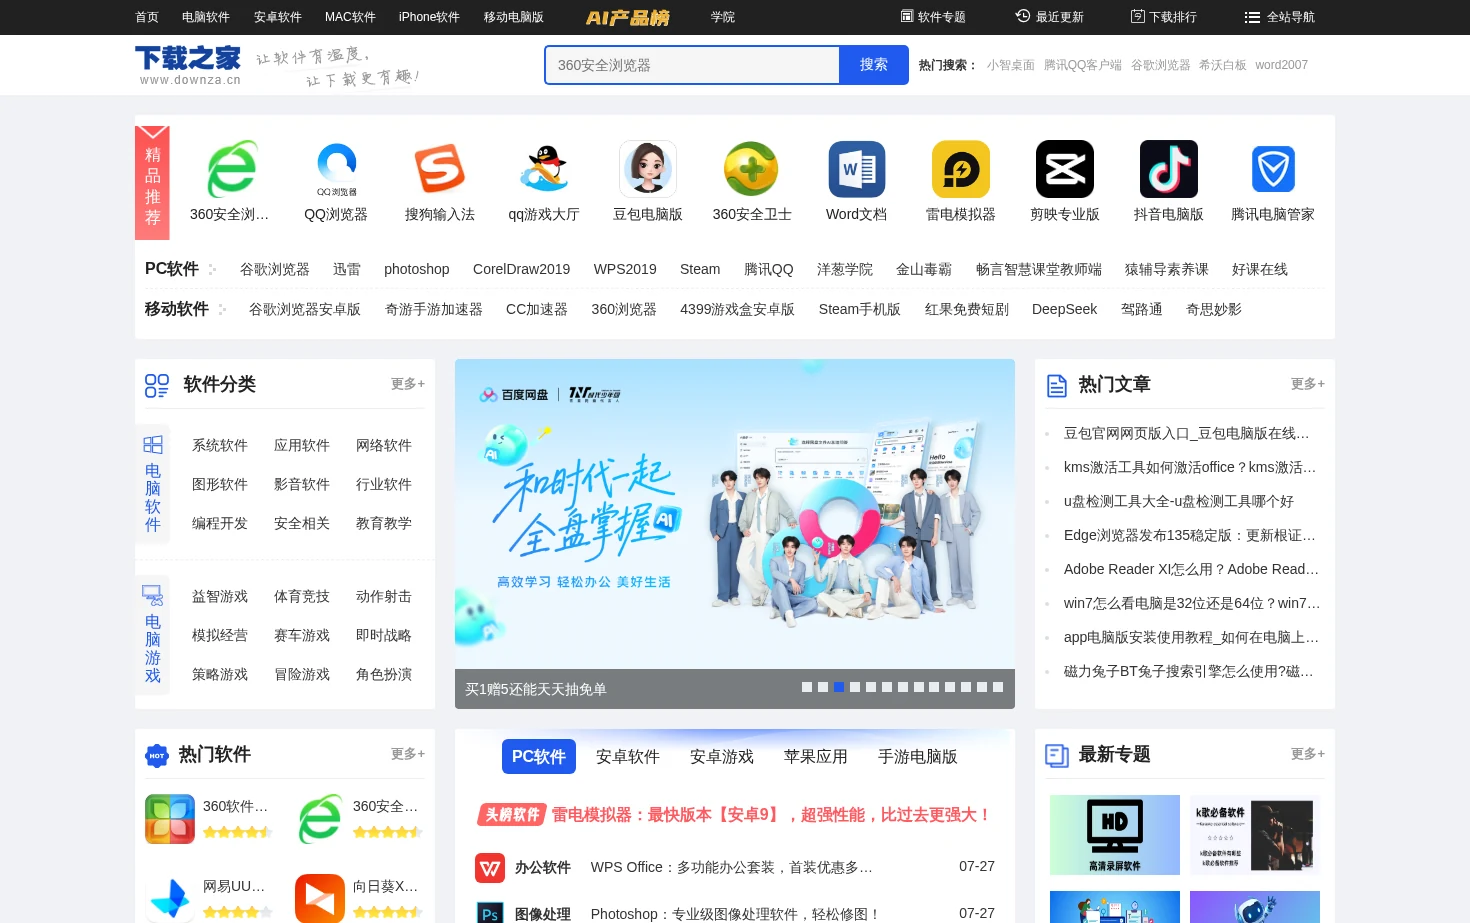This screenshot has height=923, width=1470.
Task: Click the 全站导航 list icon
Action: pyautogui.click(x=1252, y=17)
